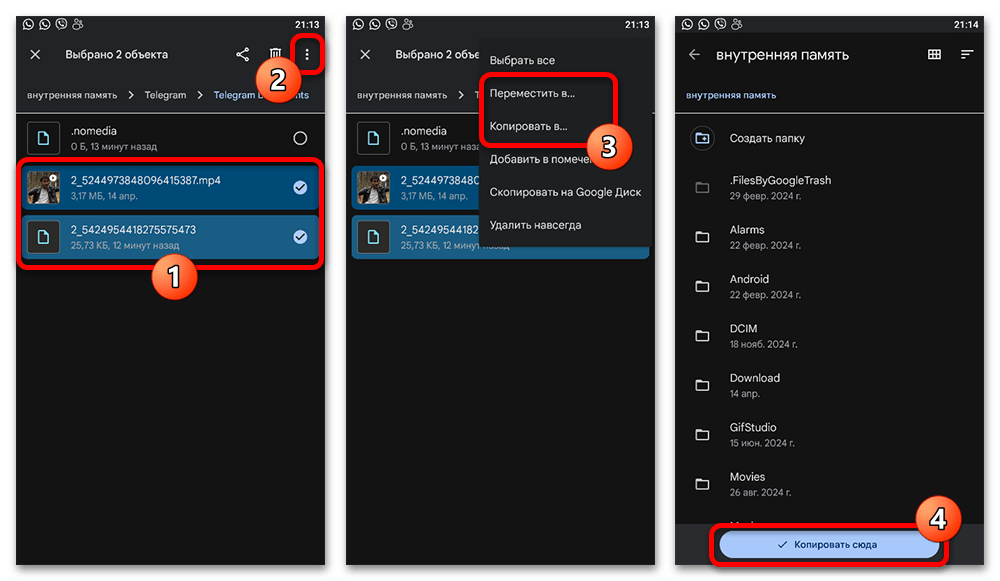This screenshot has height=581, width=1000.
Task: Select the .nomedia file's empty circle in the left screen
Action: click(x=300, y=138)
